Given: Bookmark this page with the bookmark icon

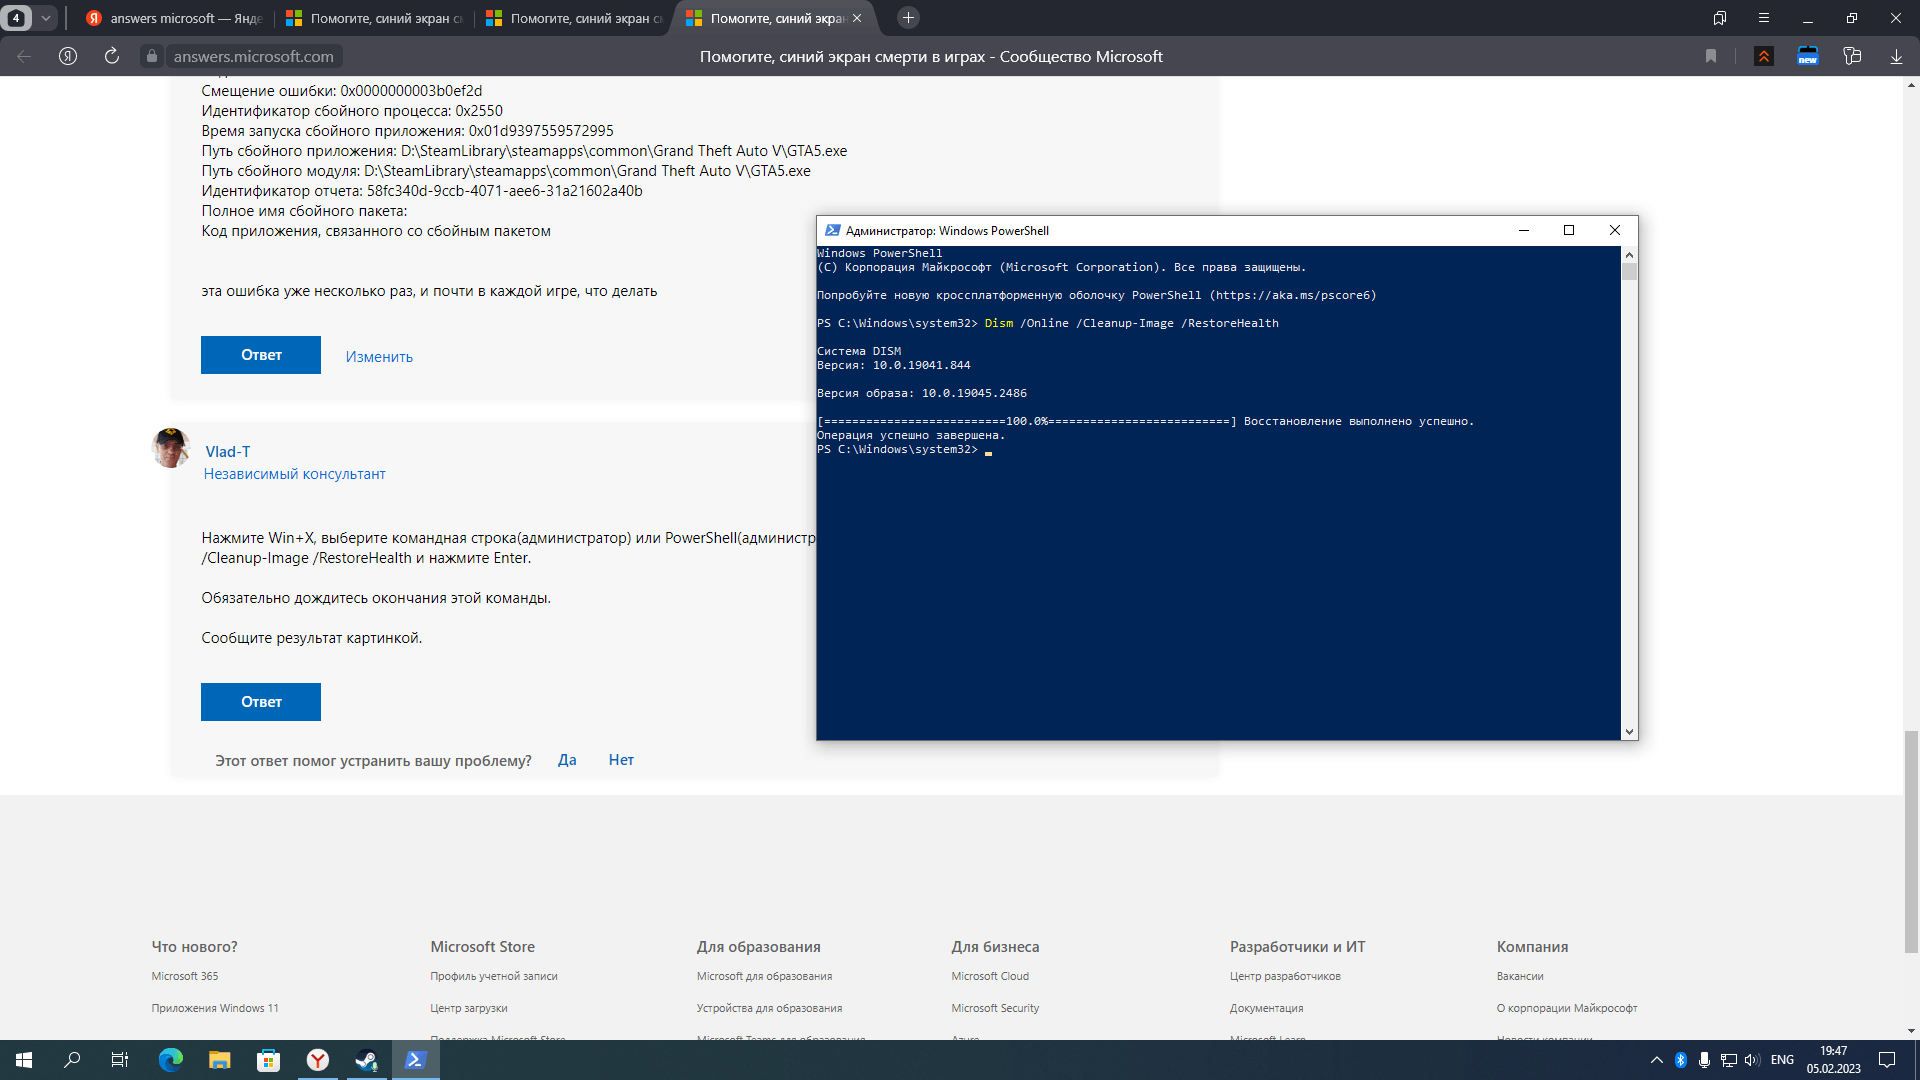Looking at the screenshot, I should coord(1711,56).
